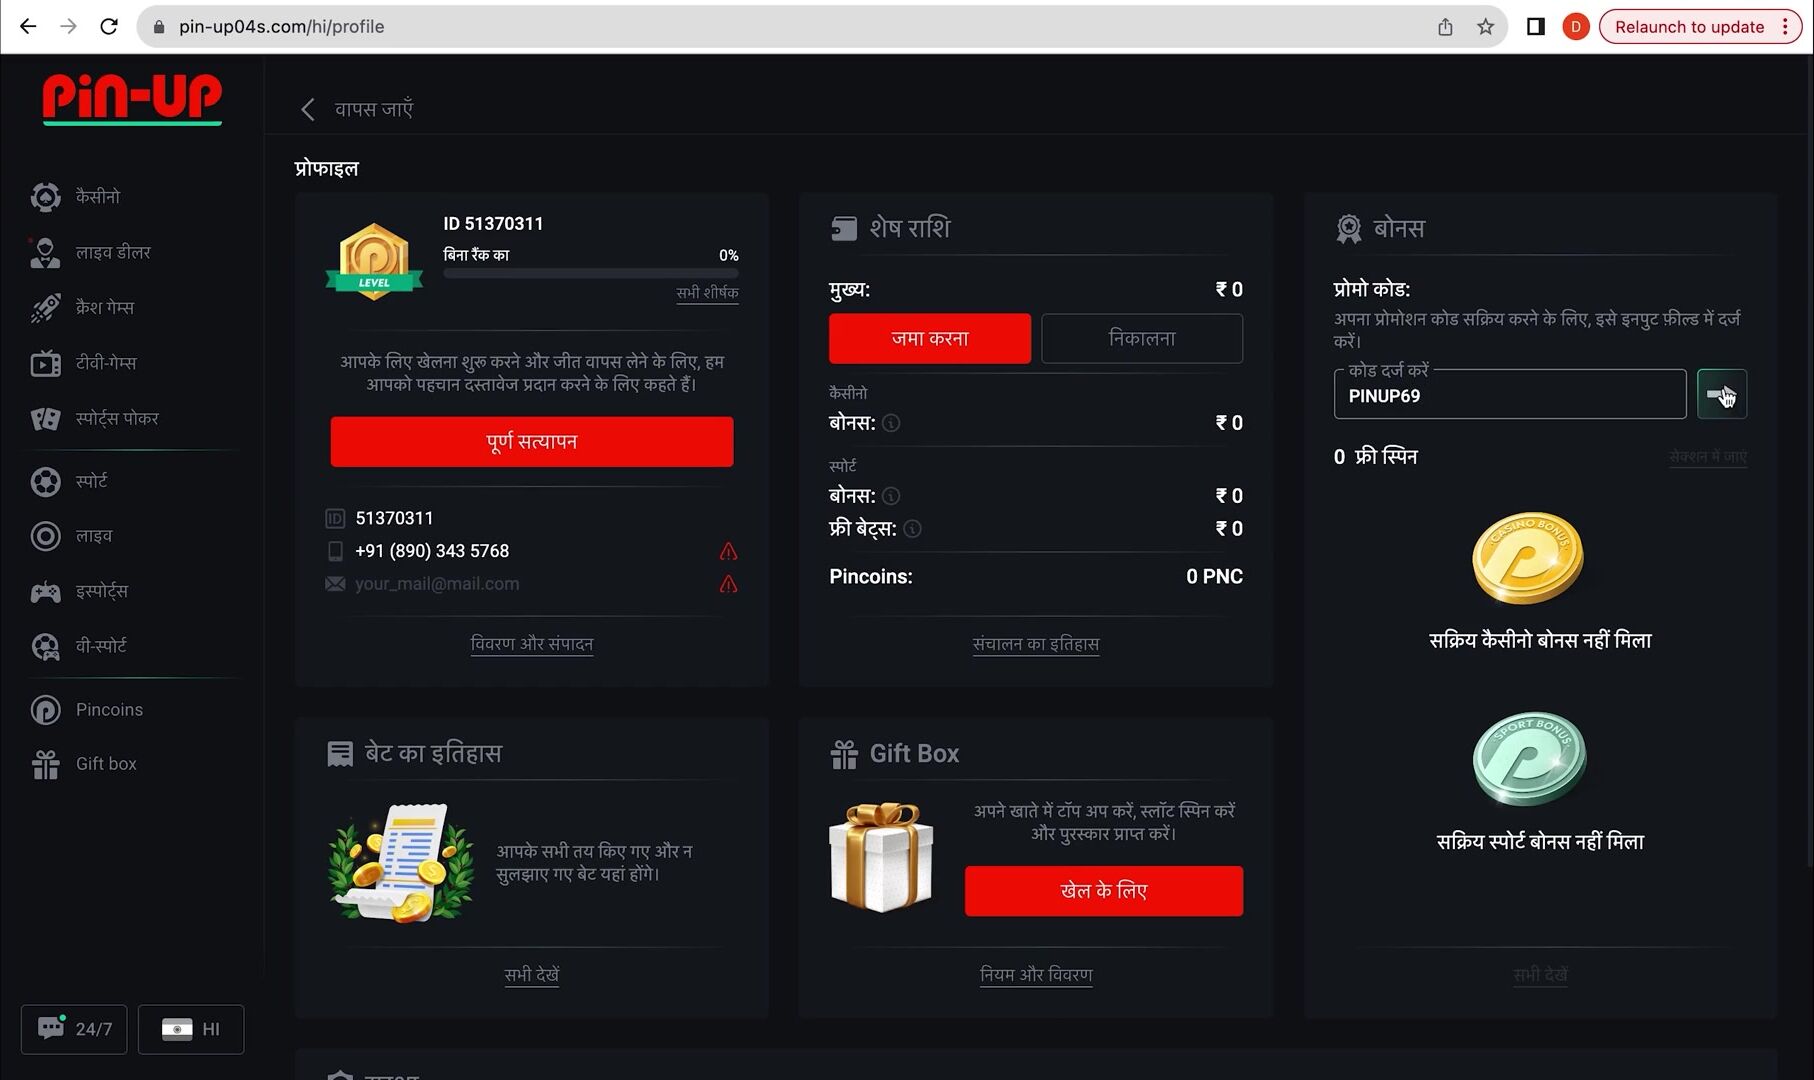
Task: Click the free bets info icon
Action: tap(912, 529)
